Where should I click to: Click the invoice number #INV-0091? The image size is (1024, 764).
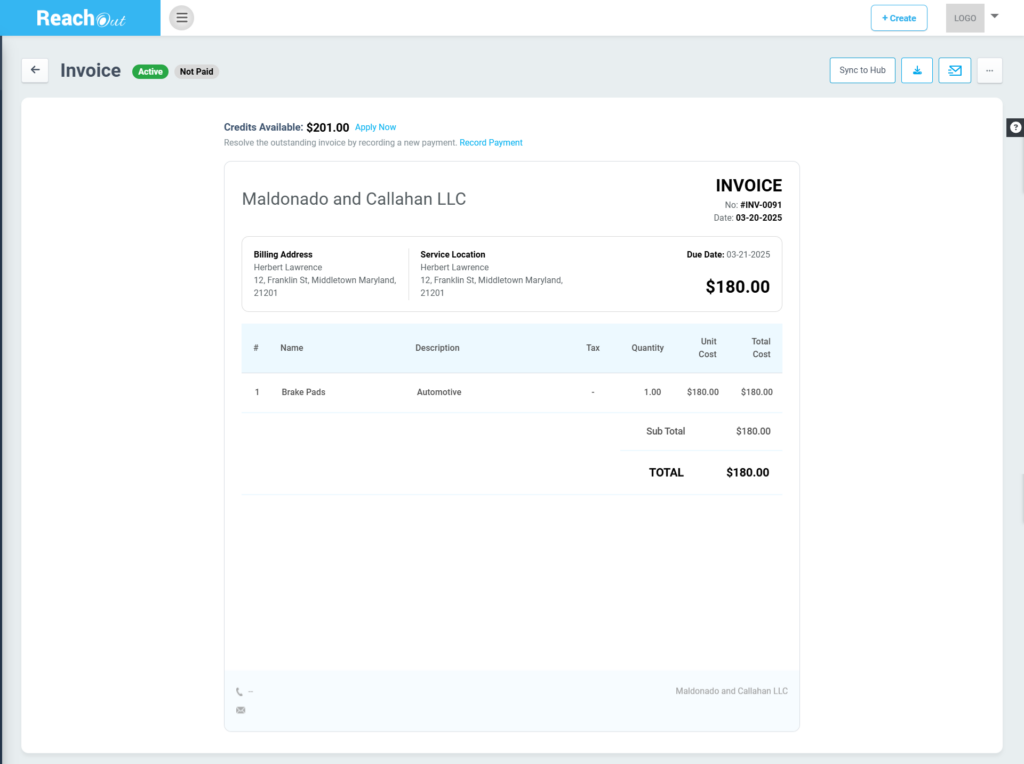click(x=761, y=205)
